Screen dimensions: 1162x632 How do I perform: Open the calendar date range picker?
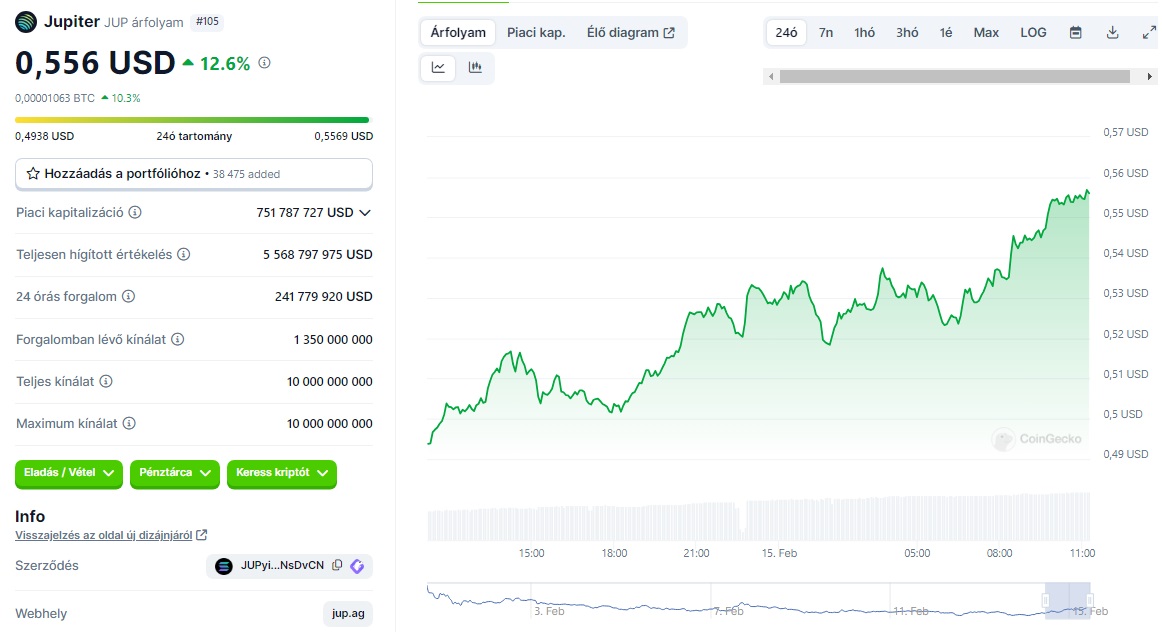[1075, 33]
